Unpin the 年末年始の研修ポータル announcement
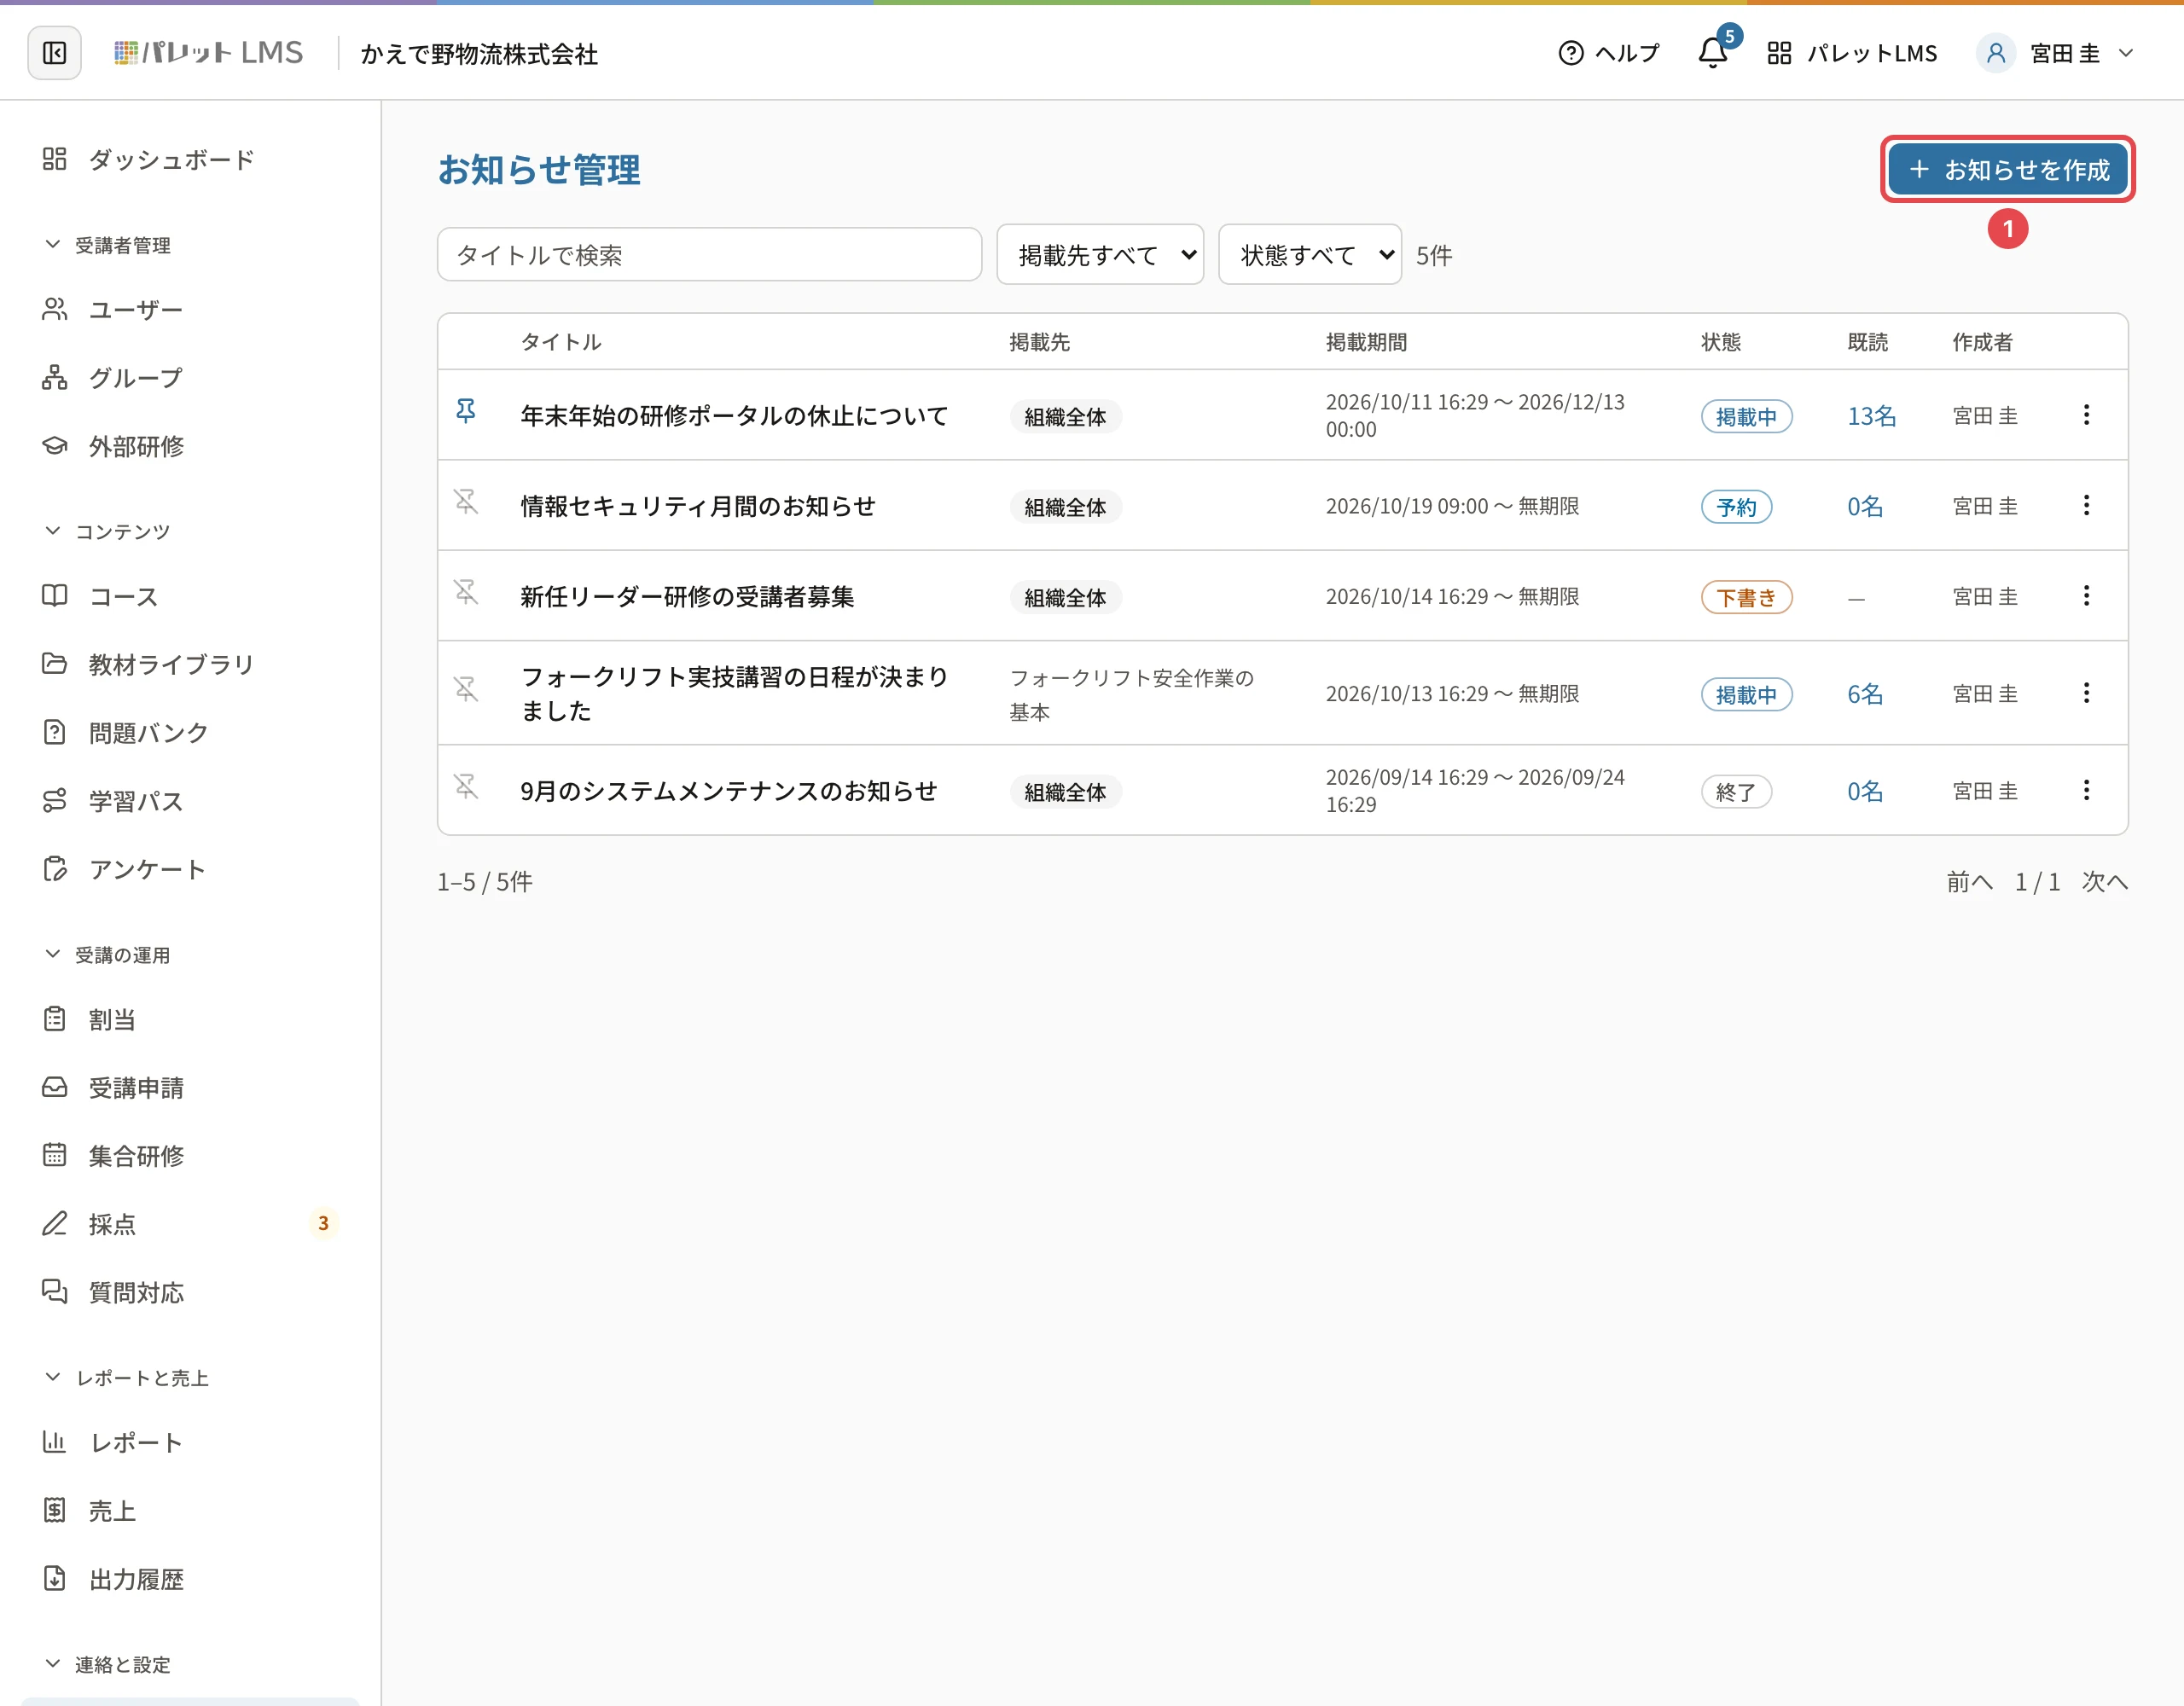The width and height of the screenshot is (2184, 1706). 466,410
